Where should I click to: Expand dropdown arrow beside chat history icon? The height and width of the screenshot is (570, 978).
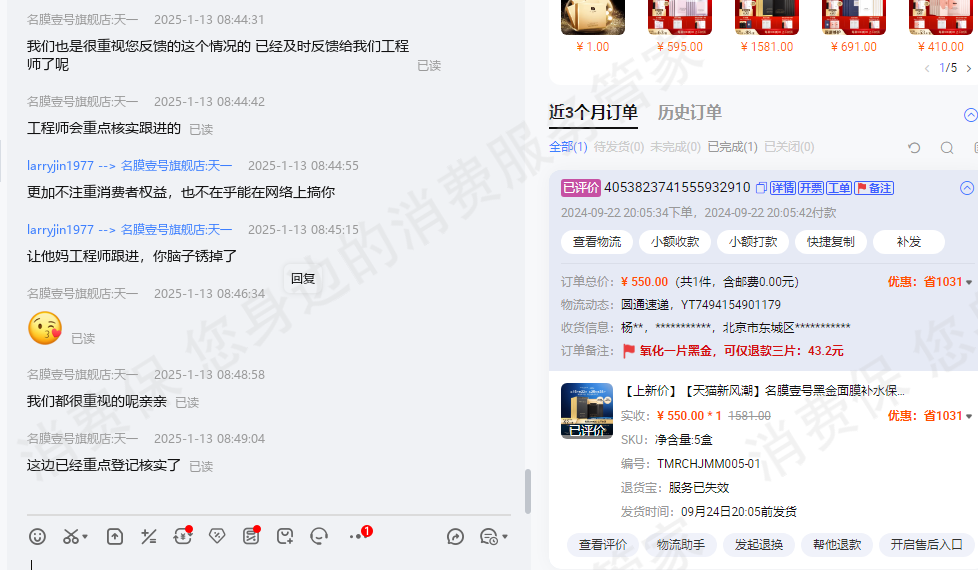click(x=505, y=536)
